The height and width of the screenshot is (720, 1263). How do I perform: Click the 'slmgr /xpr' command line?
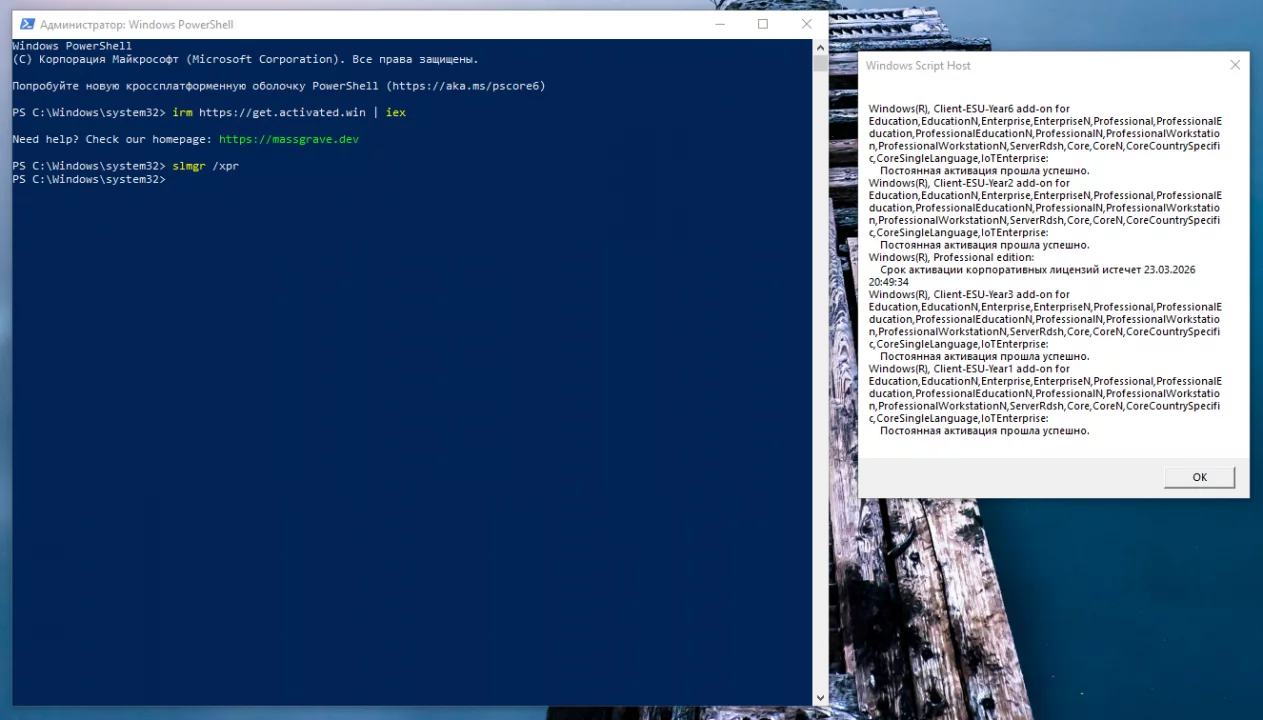click(x=205, y=166)
